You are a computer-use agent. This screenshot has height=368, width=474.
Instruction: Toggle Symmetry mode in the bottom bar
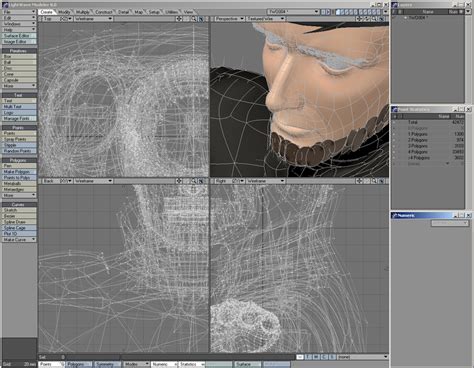point(107,364)
